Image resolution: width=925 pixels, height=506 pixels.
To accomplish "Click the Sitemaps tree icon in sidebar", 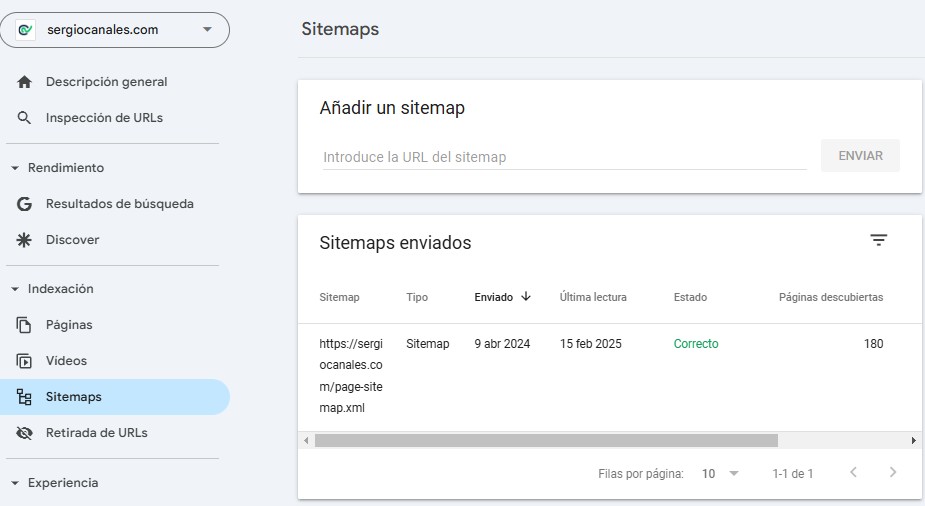I will coord(24,397).
